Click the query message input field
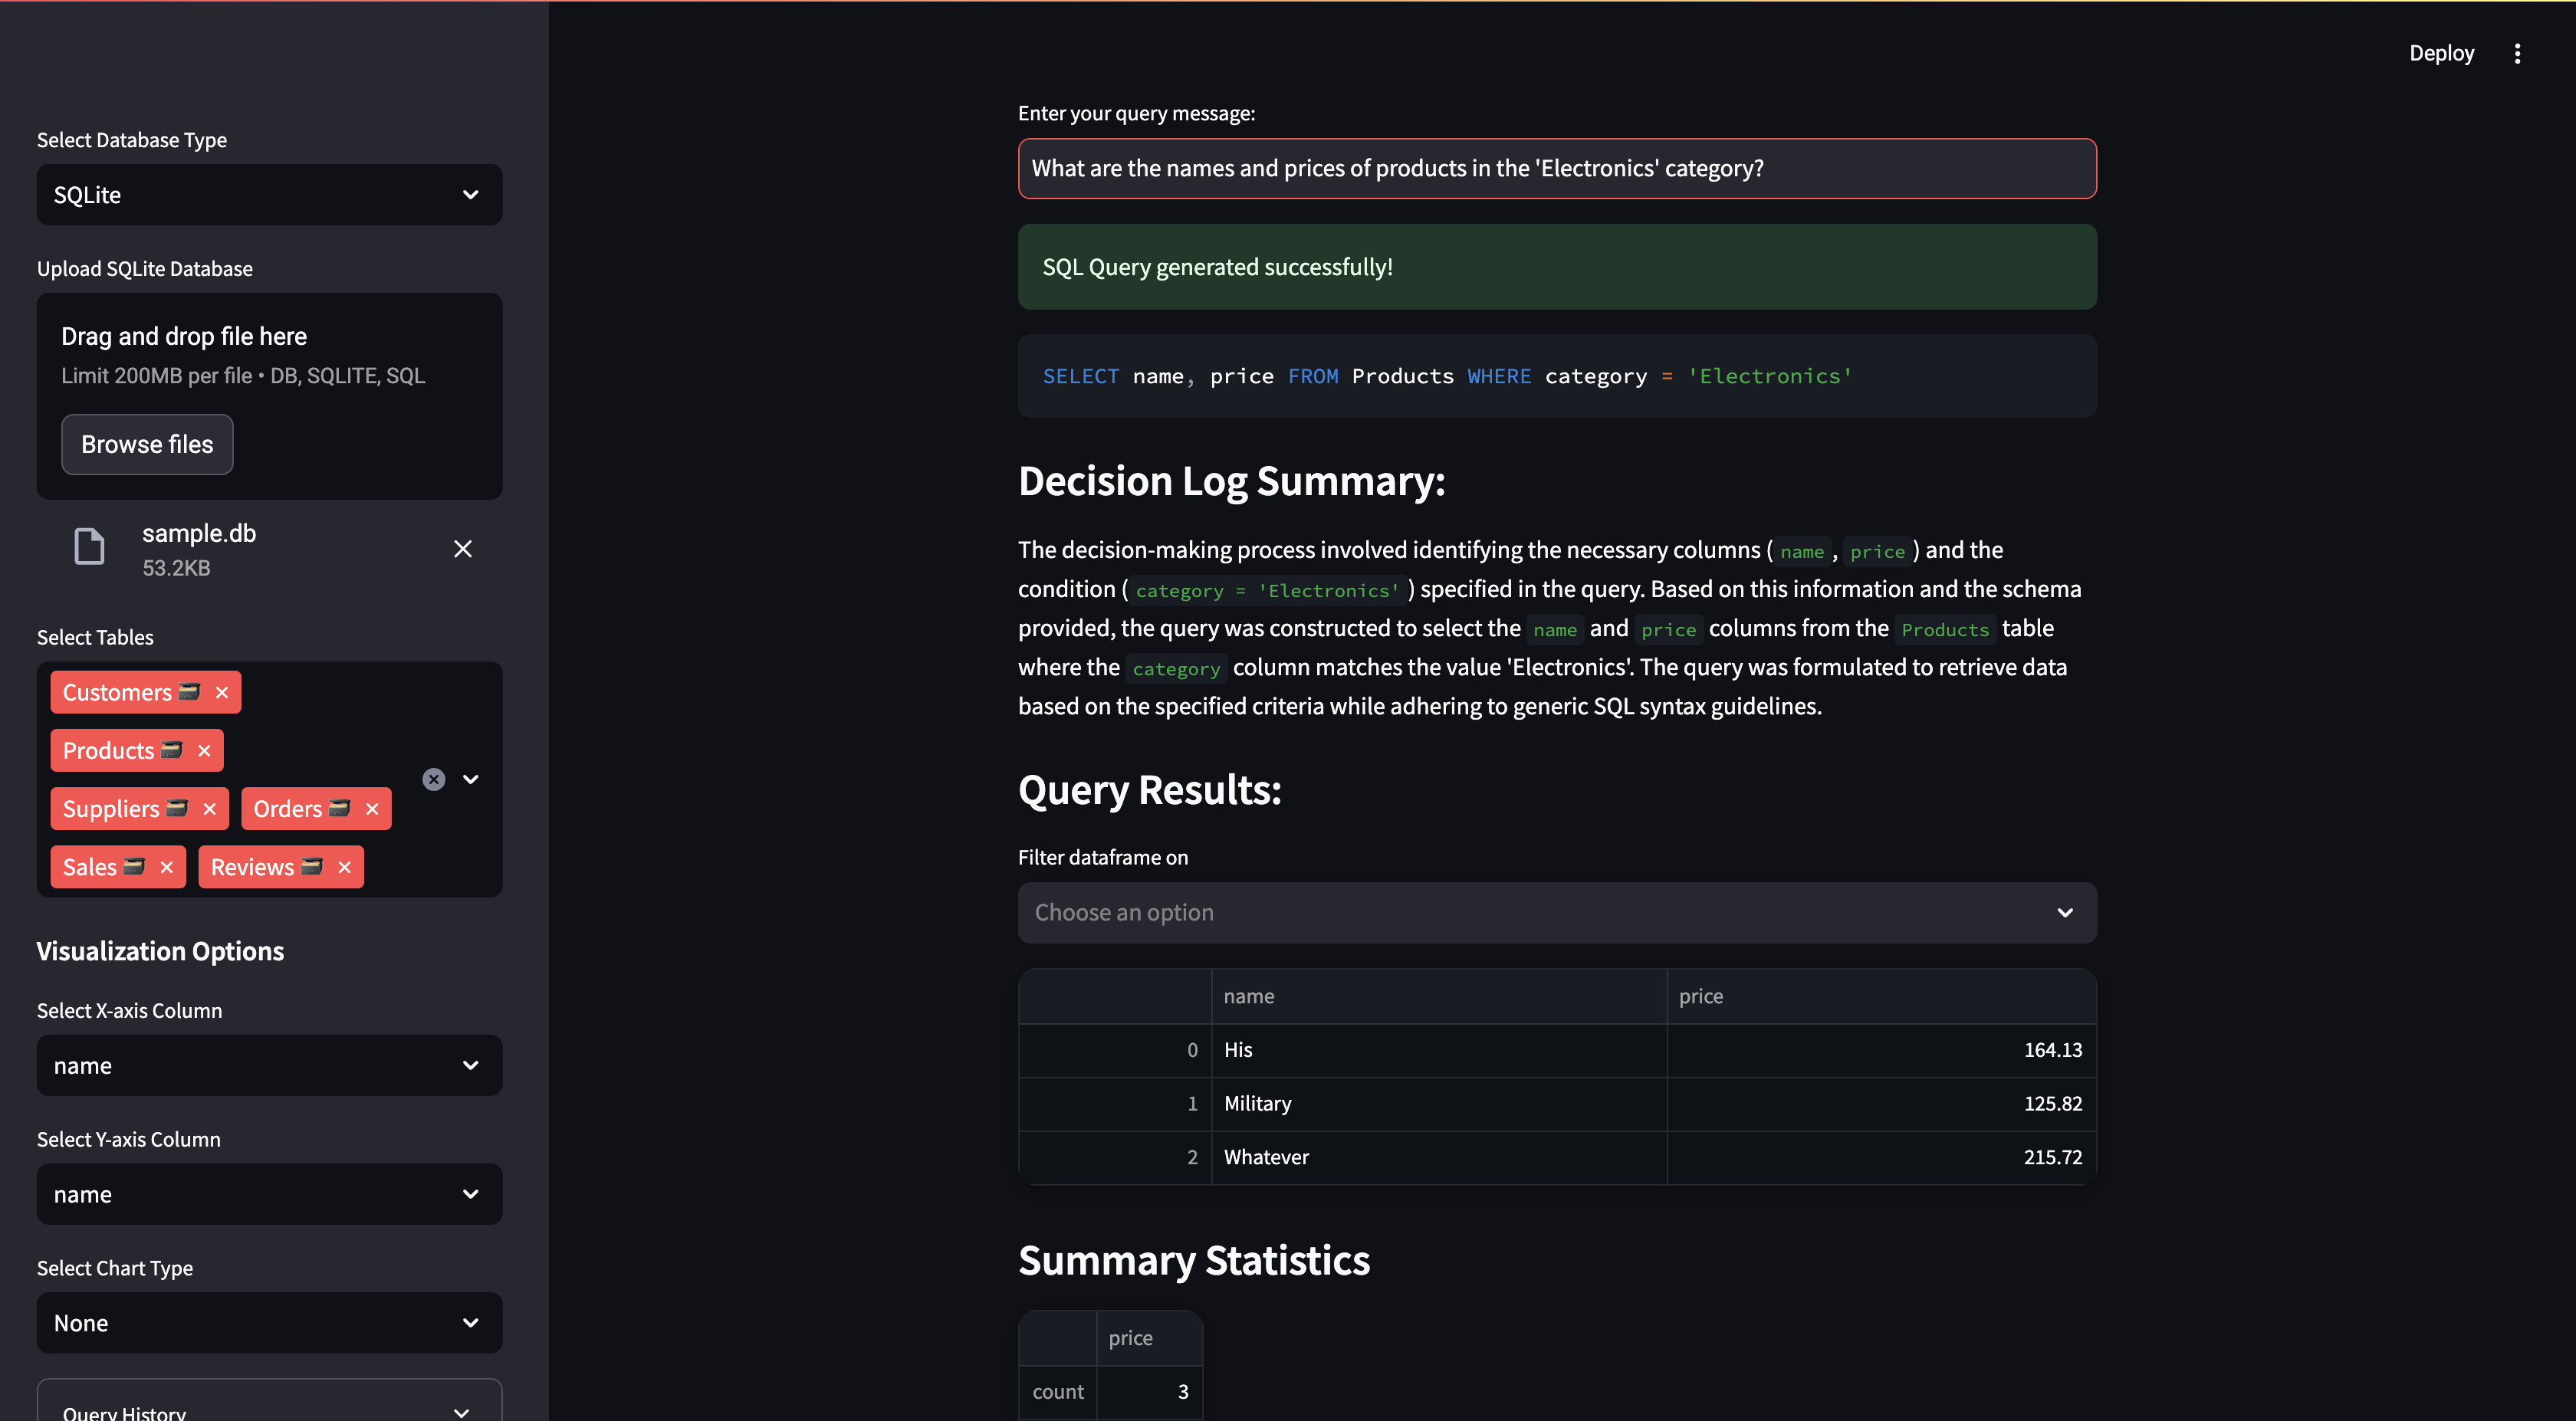The width and height of the screenshot is (2576, 1421). pyautogui.click(x=1556, y=168)
